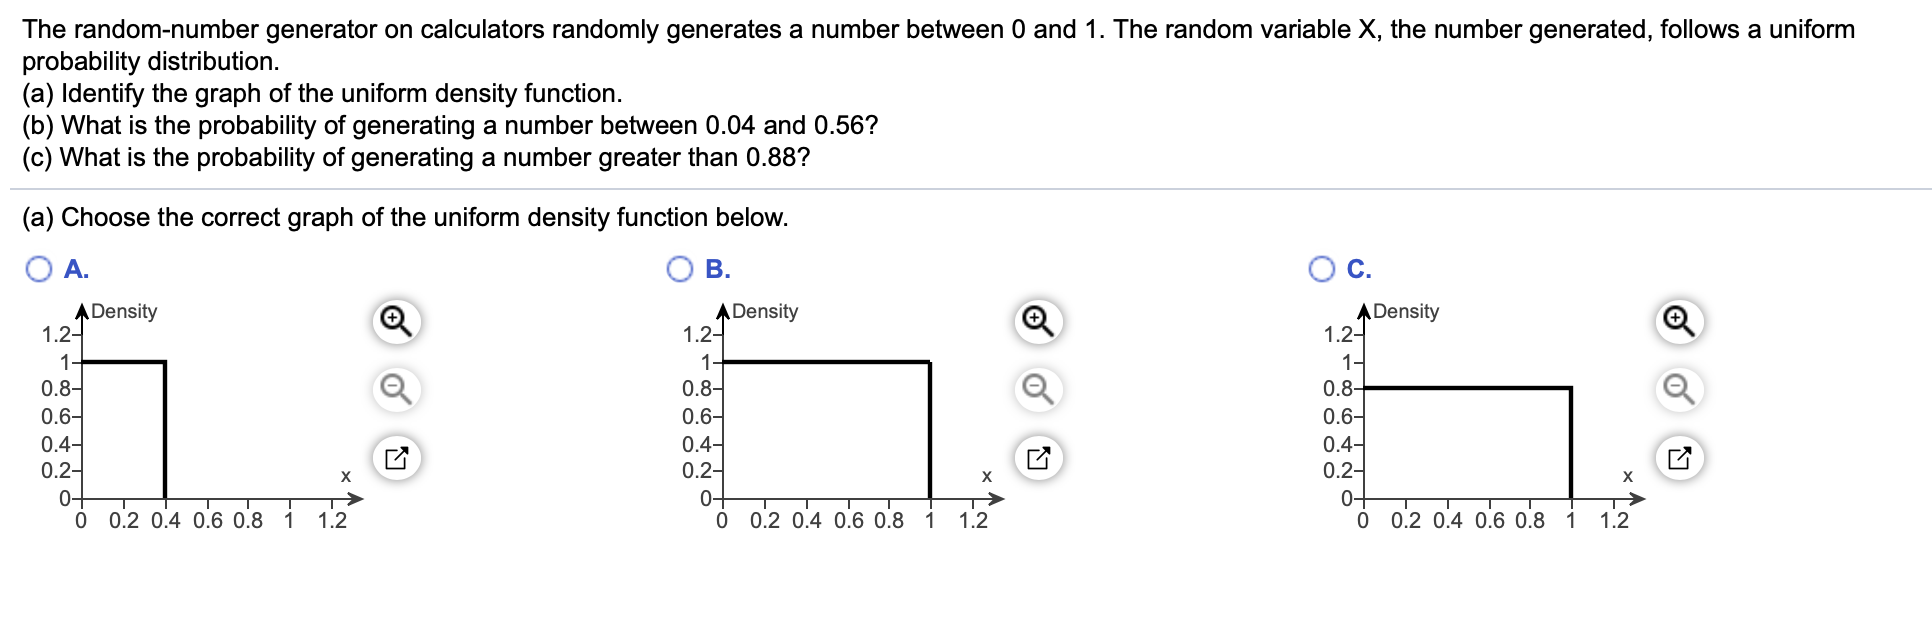The height and width of the screenshot is (624, 1932).
Task: Zoom in on graph C
Action: (x=1679, y=322)
